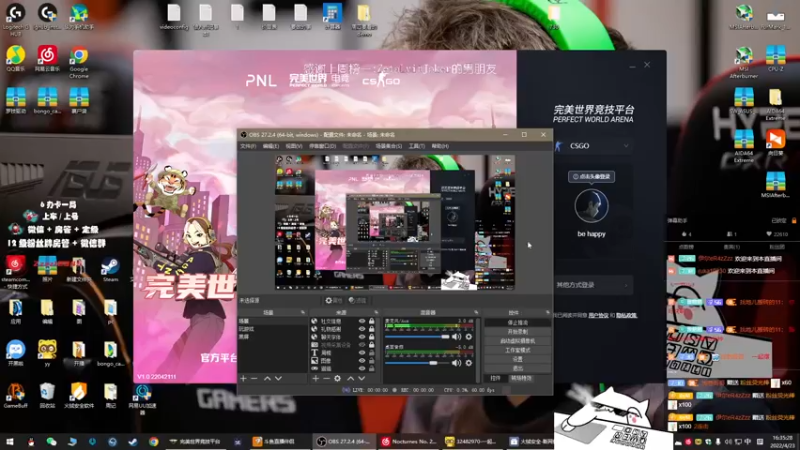Image resolution: width=800 pixels, height=450 pixels.
Task: Open the 用户协议 link in Perfect World Arena
Action: click(598, 315)
